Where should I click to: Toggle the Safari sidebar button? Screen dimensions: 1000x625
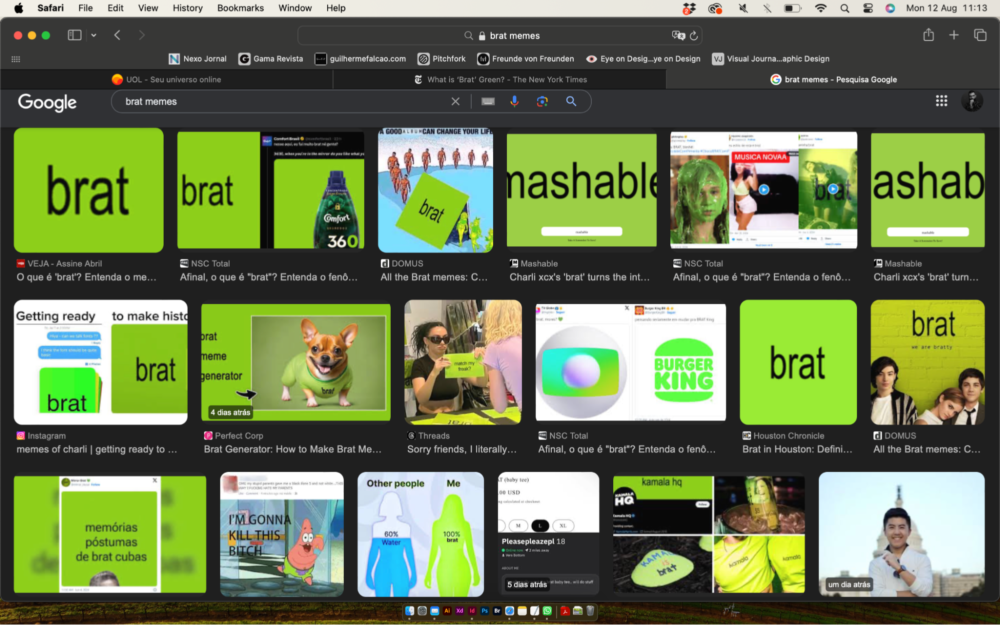[x=75, y=35]
